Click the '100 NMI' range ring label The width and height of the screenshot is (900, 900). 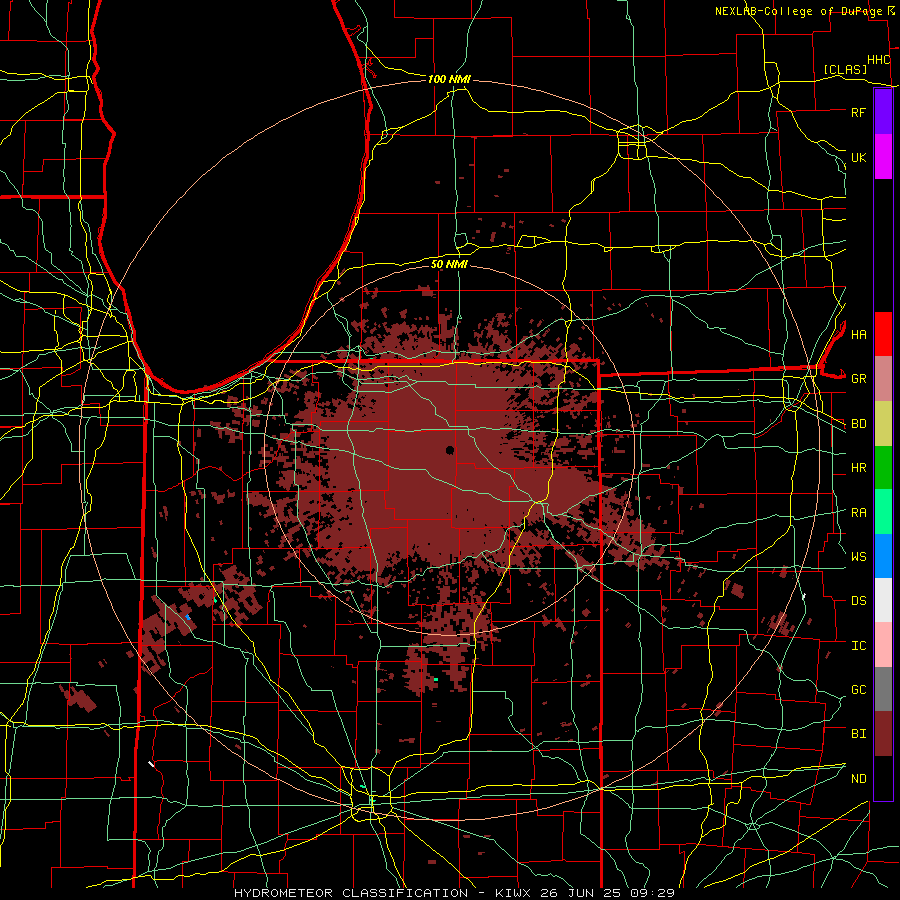449,79
